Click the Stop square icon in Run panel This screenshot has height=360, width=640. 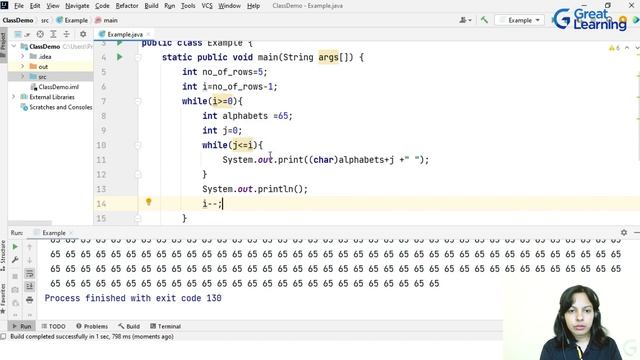coord(15,276)
